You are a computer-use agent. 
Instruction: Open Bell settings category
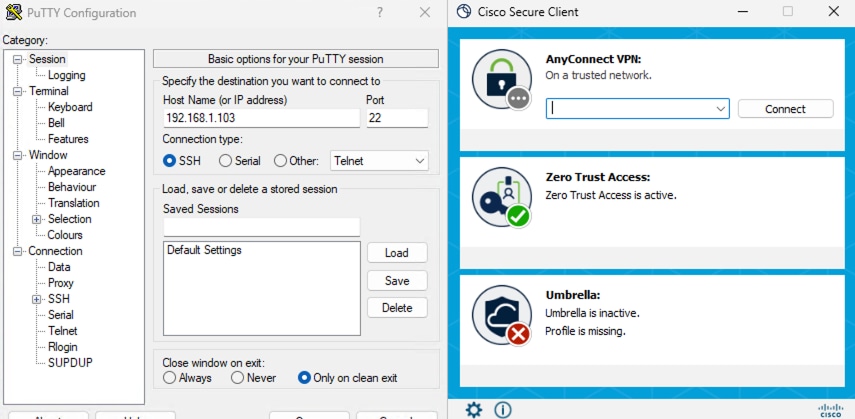click(x=56, y=123)
